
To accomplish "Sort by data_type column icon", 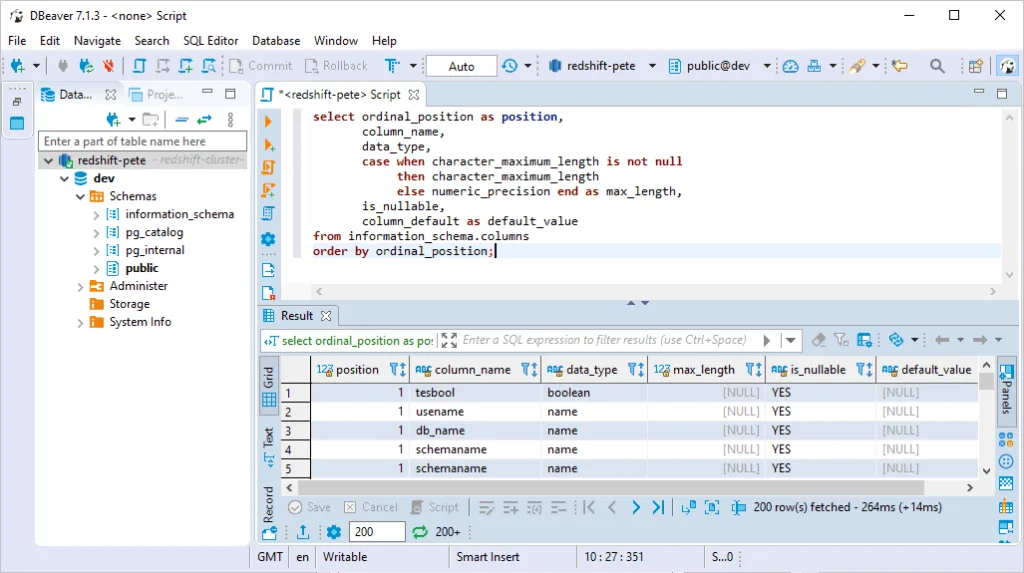I will [x=635, y=370].
